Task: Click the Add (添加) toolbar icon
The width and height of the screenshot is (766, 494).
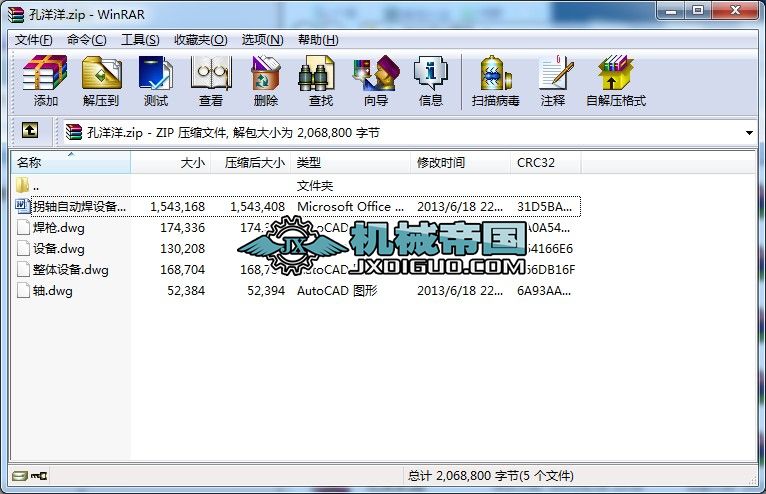Action: pyautogui.click(x=45, y=81)
